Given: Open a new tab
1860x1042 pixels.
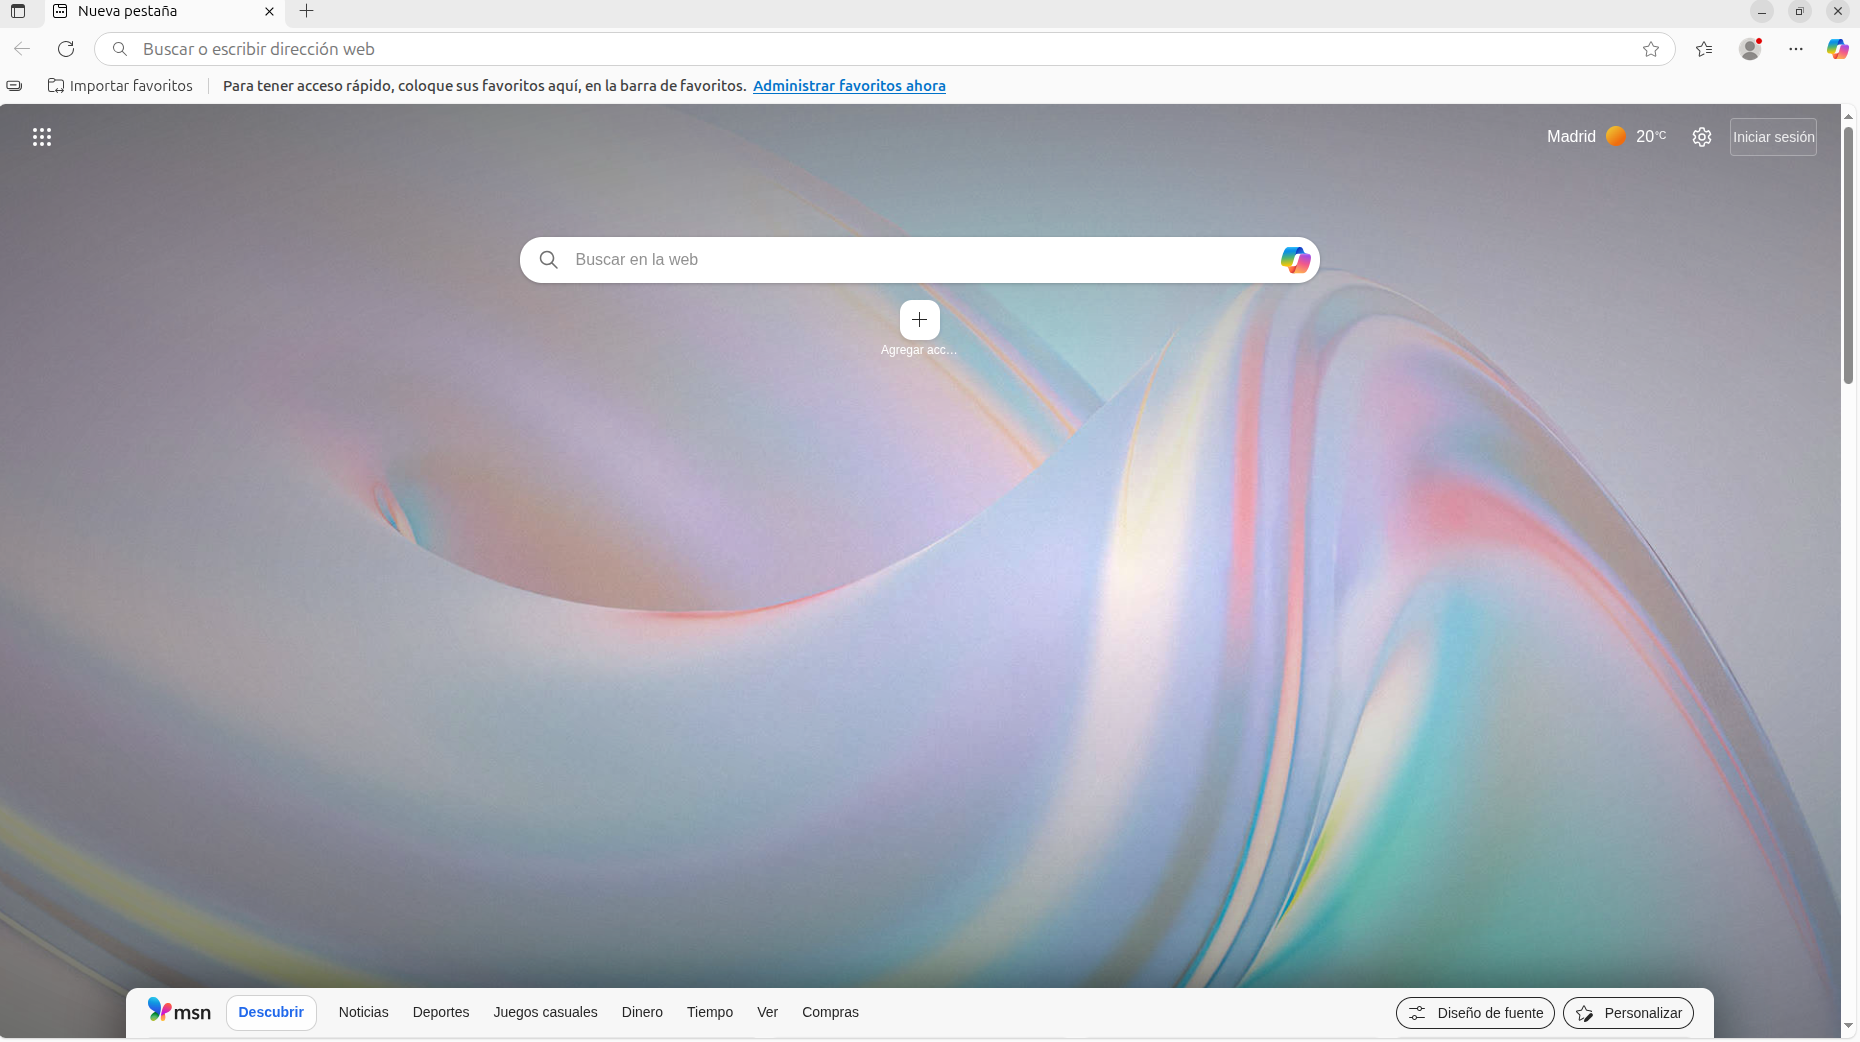Looking at the screenshot, I should pos(307,11).
